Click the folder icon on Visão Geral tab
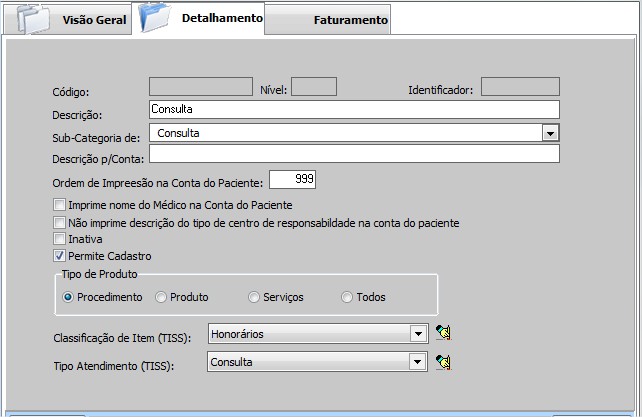 (33, 19)
